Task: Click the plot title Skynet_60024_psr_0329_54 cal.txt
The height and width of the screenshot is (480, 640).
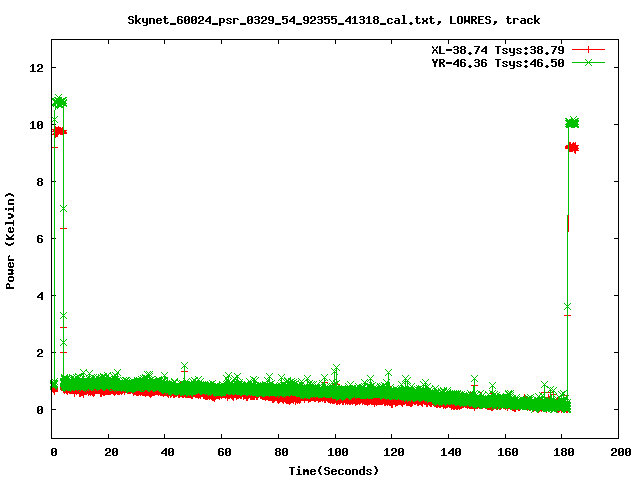Action: [x=333, y=20]
